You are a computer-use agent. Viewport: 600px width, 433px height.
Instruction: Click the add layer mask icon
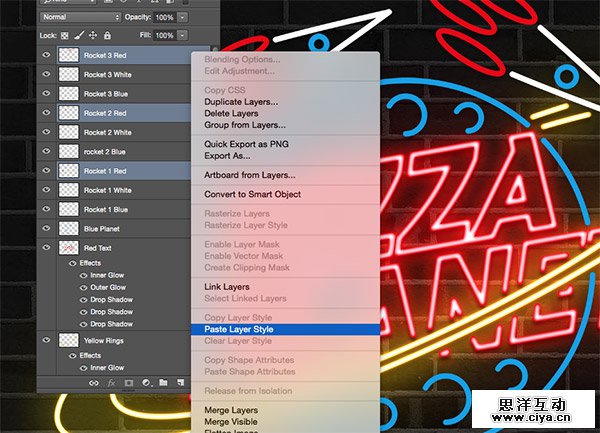tap(128, 381)
